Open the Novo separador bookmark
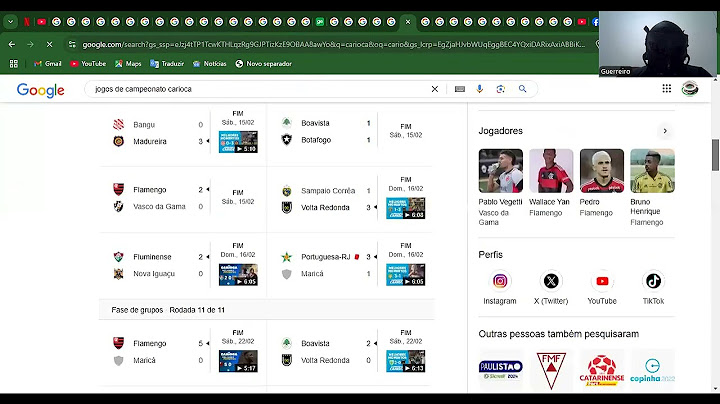This screenshot has width=720, height=404. click(264, 64)
